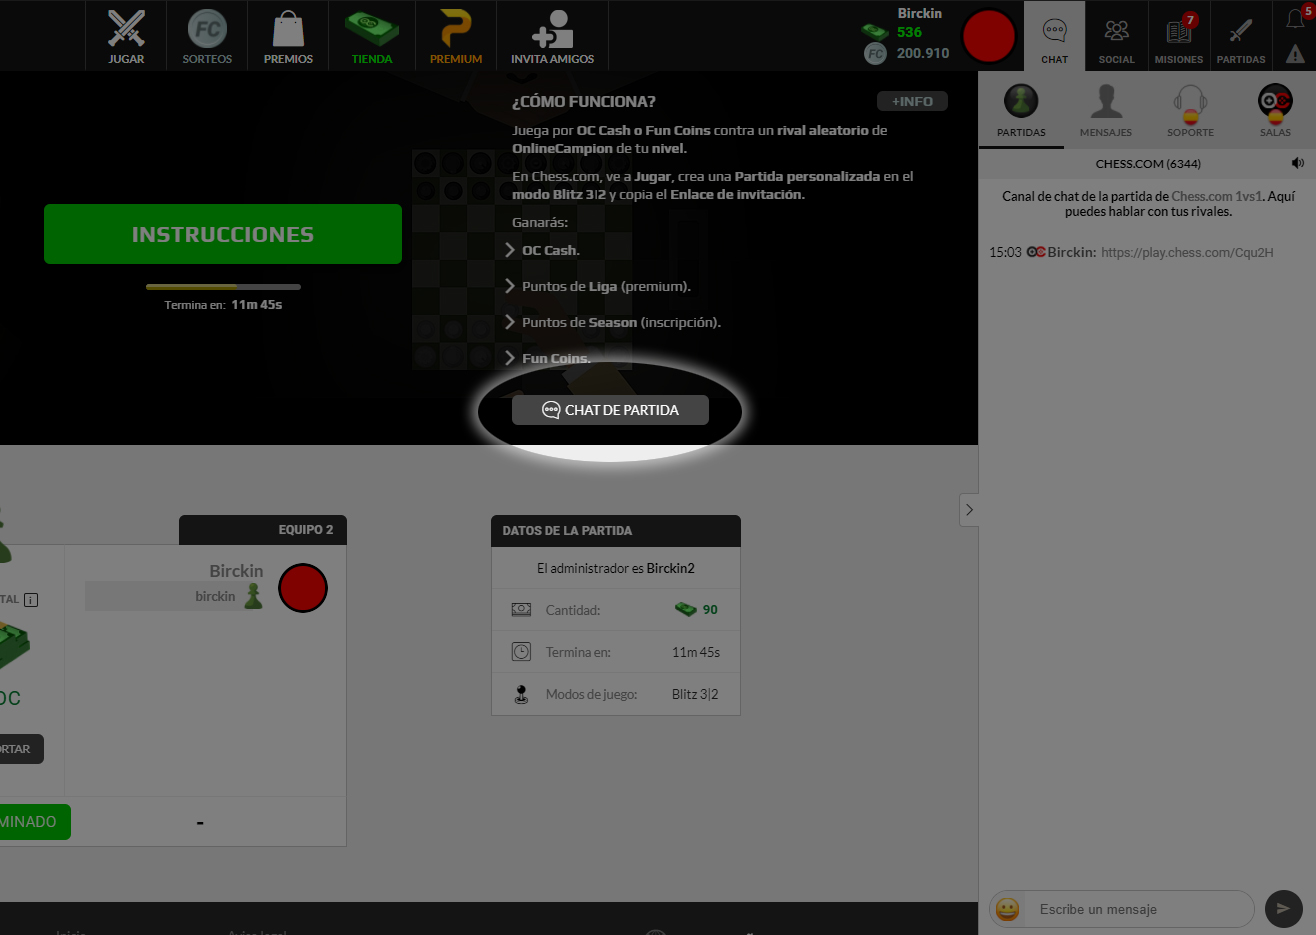The width and height of the screenshot is (1316, 935).
Task: Click the Termina en clock icon
Action: point(521,652)
